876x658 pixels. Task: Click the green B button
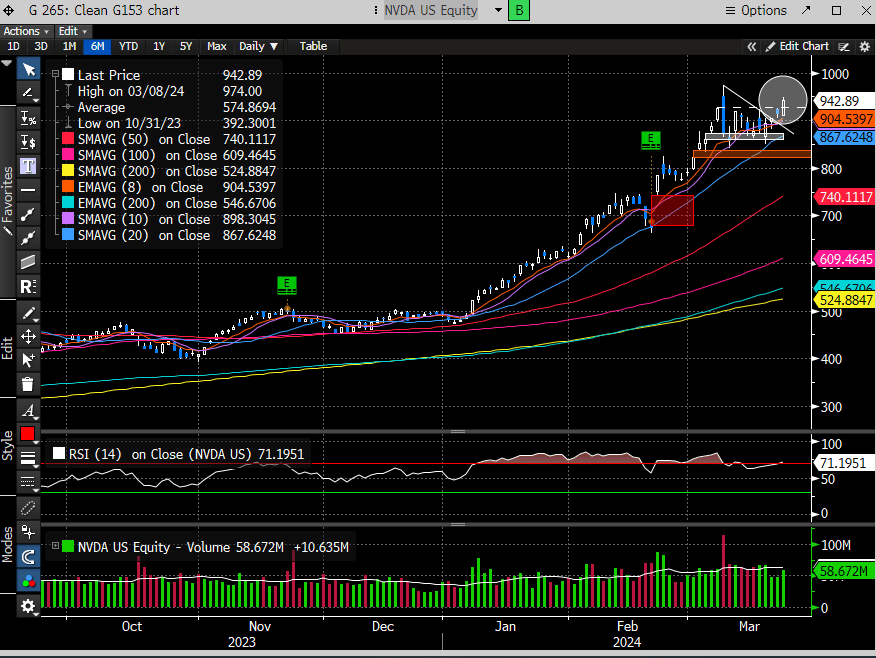coord(519,10)
